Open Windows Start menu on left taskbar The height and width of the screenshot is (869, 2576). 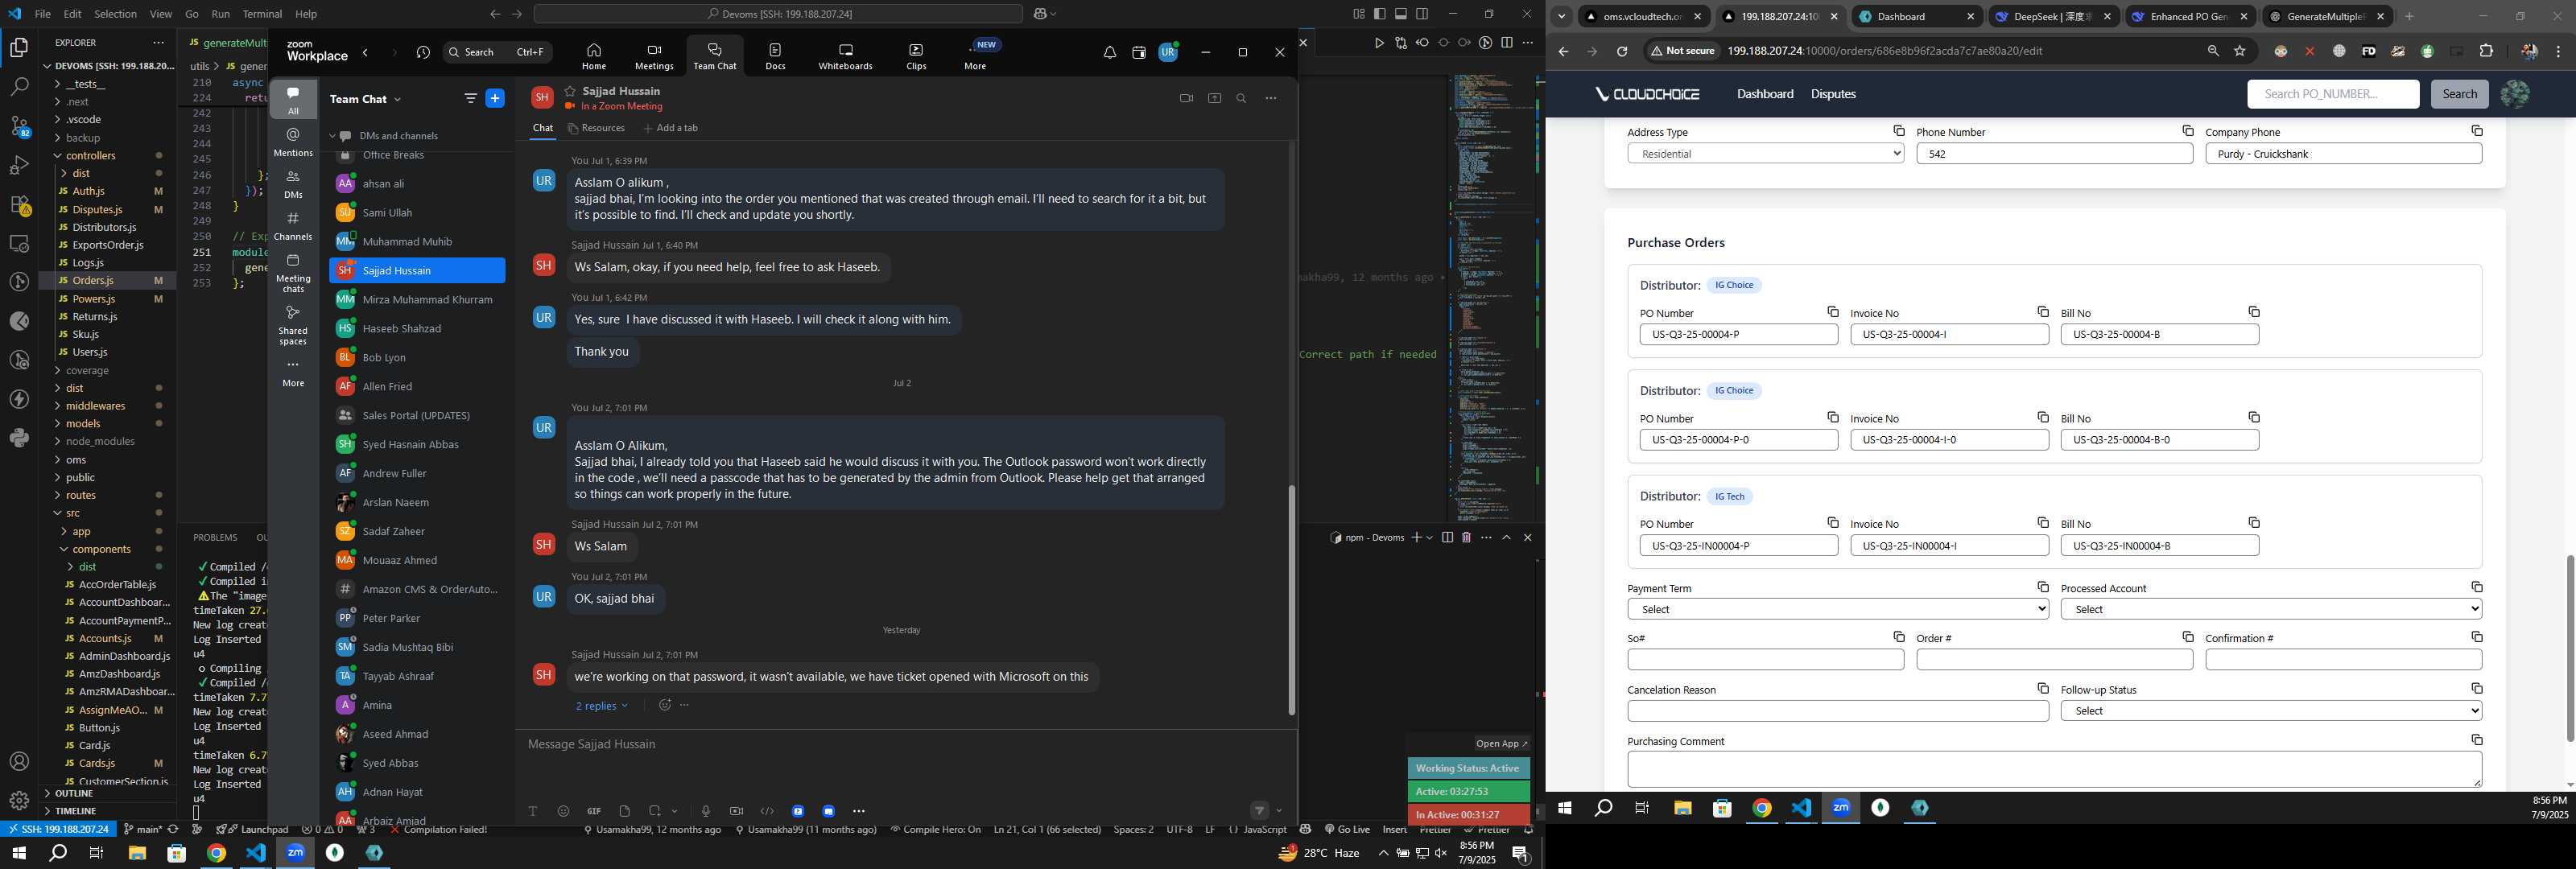[x=18, y=853]
